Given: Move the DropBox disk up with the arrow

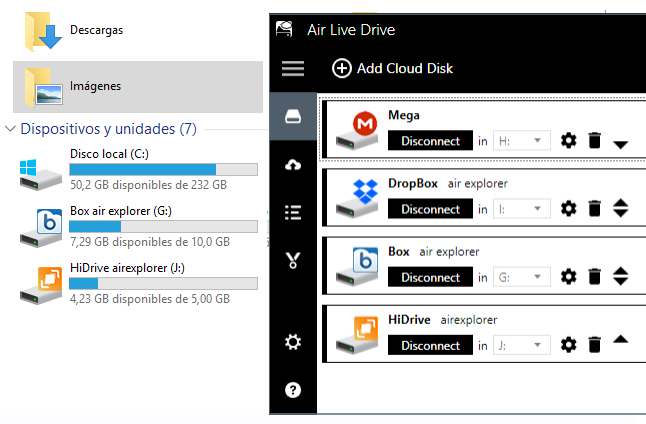Looking at the screenshot, I should point(620,203).
